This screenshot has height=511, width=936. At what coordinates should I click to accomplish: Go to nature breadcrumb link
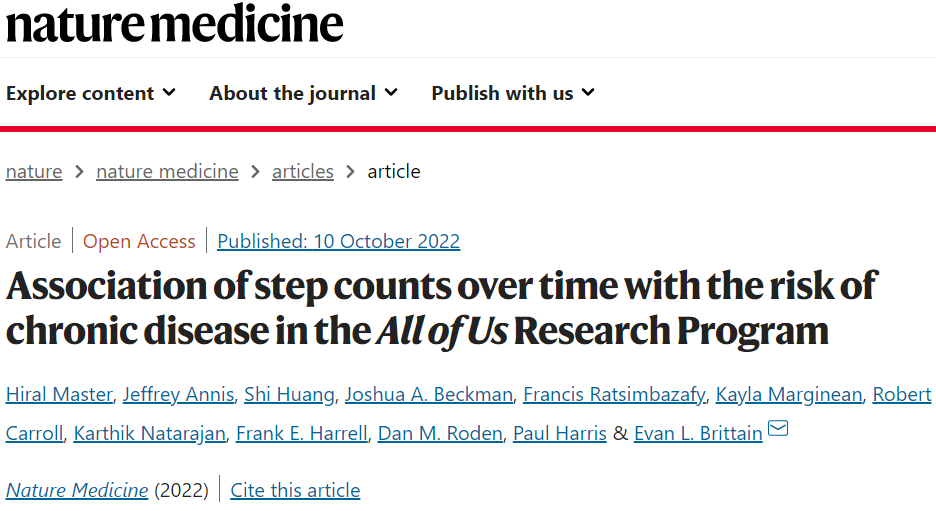coord(34,171)
